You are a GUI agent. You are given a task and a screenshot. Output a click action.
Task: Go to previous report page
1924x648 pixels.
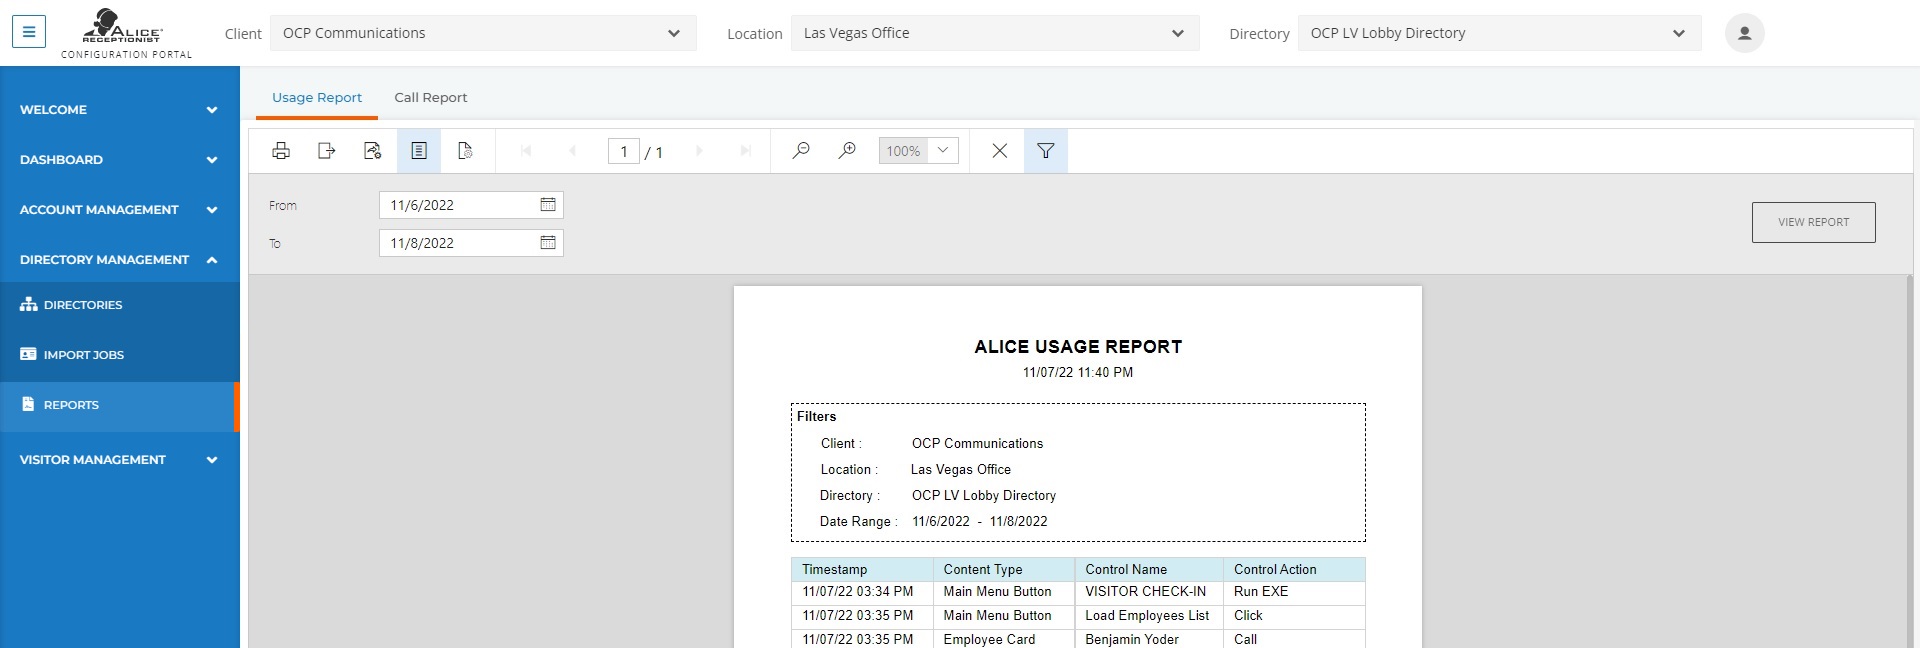pyautogui.click(x=572, y=151)
